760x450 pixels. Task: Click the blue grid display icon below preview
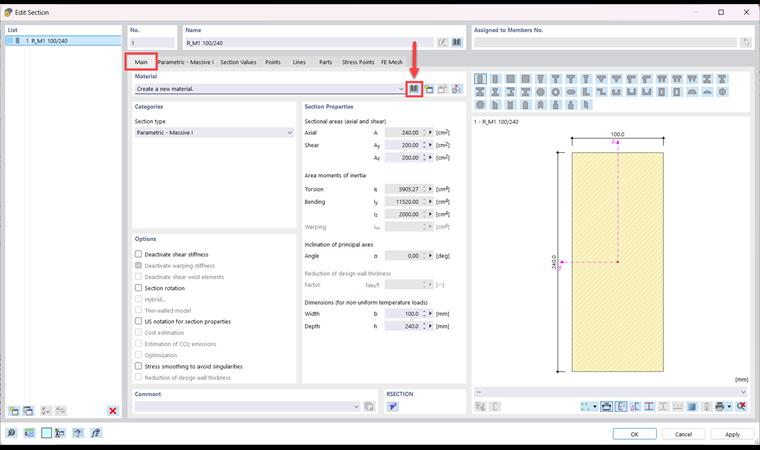[692, 406]
